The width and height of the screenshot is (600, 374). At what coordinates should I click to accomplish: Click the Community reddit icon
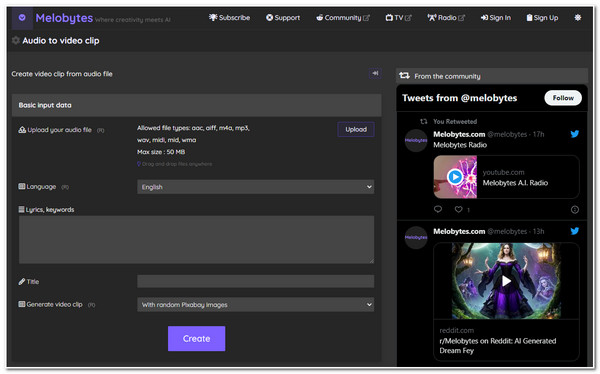[320, 18]
